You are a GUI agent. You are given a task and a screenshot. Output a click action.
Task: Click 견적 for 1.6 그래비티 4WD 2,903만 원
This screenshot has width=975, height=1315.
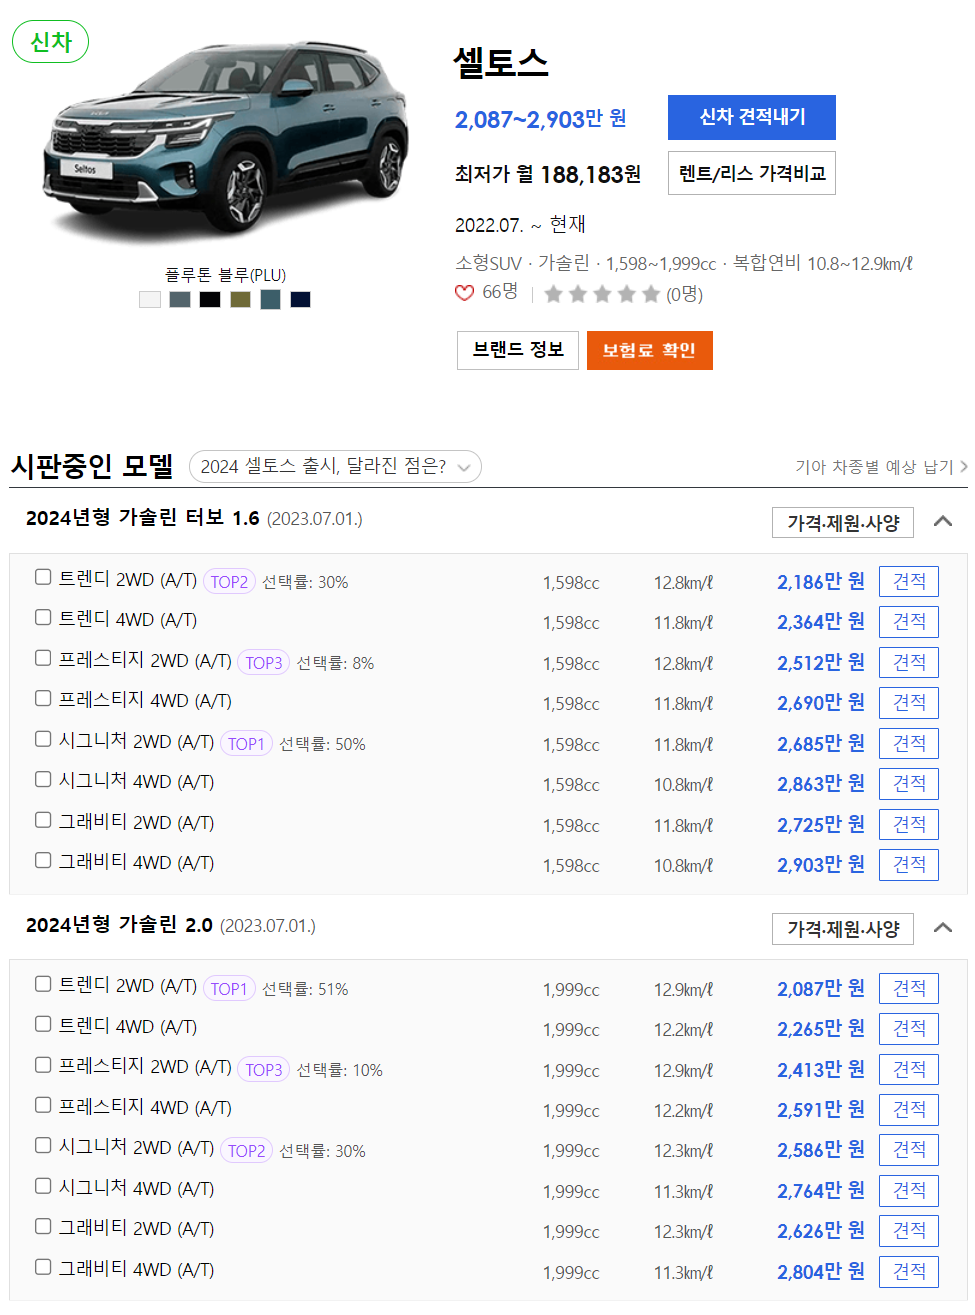(x=909, y=865)
